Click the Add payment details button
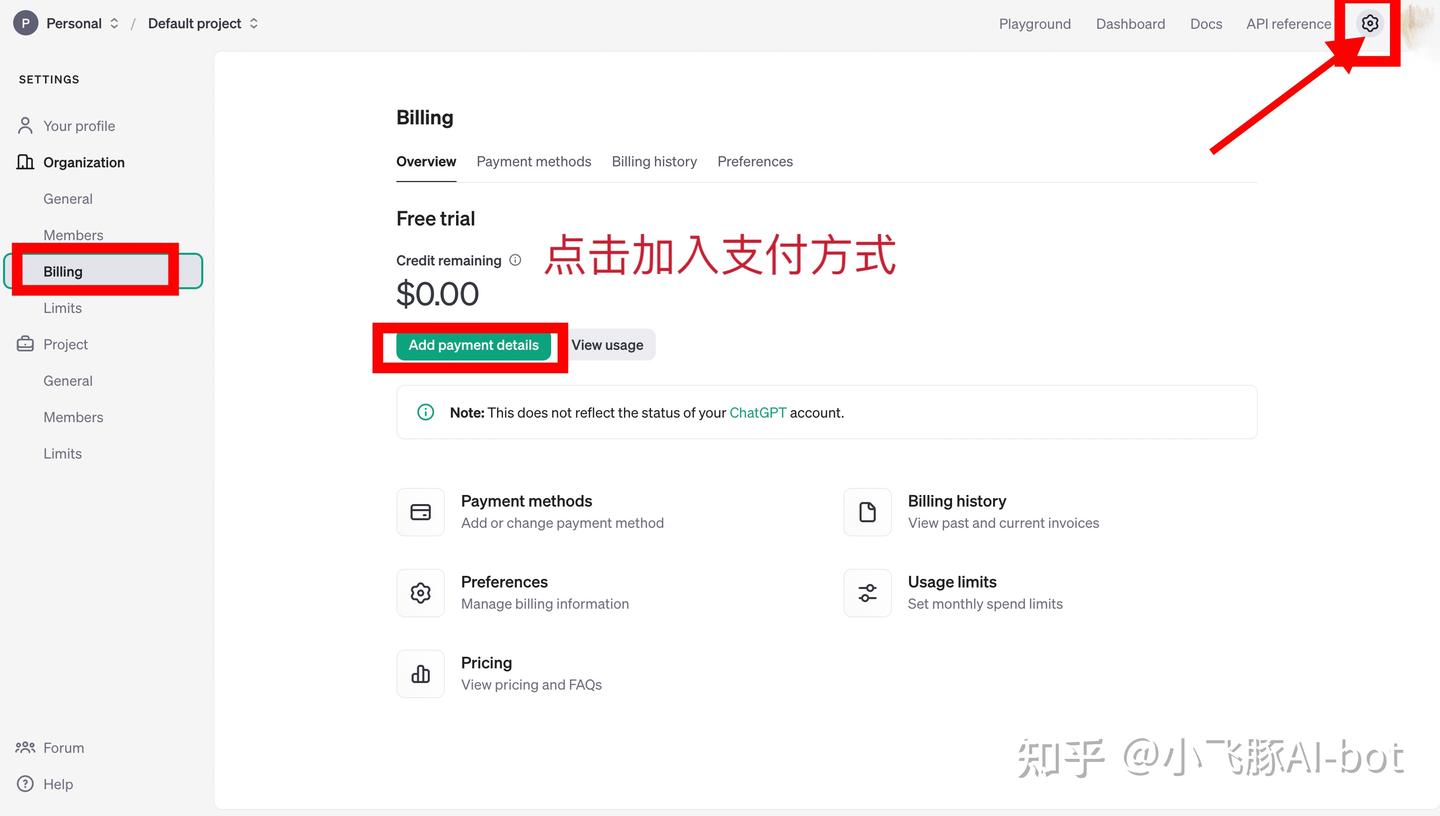This screenshot has height=816, width=1440. click(472, 344)
